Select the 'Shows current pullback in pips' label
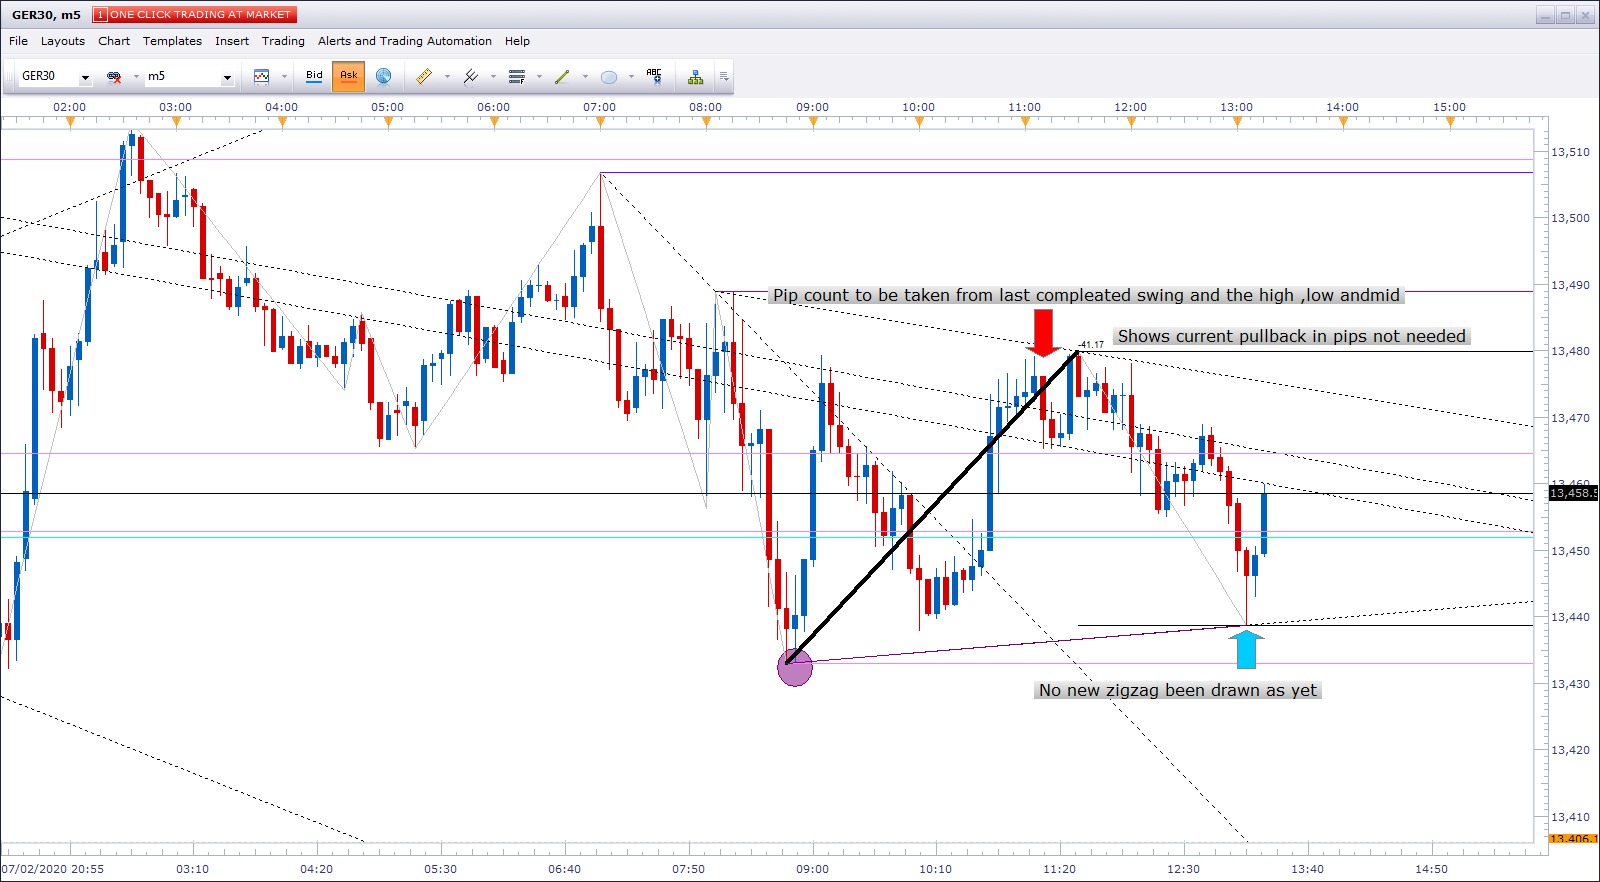The height and width of the screenshot is (882, 1600). pos(1291,336)
